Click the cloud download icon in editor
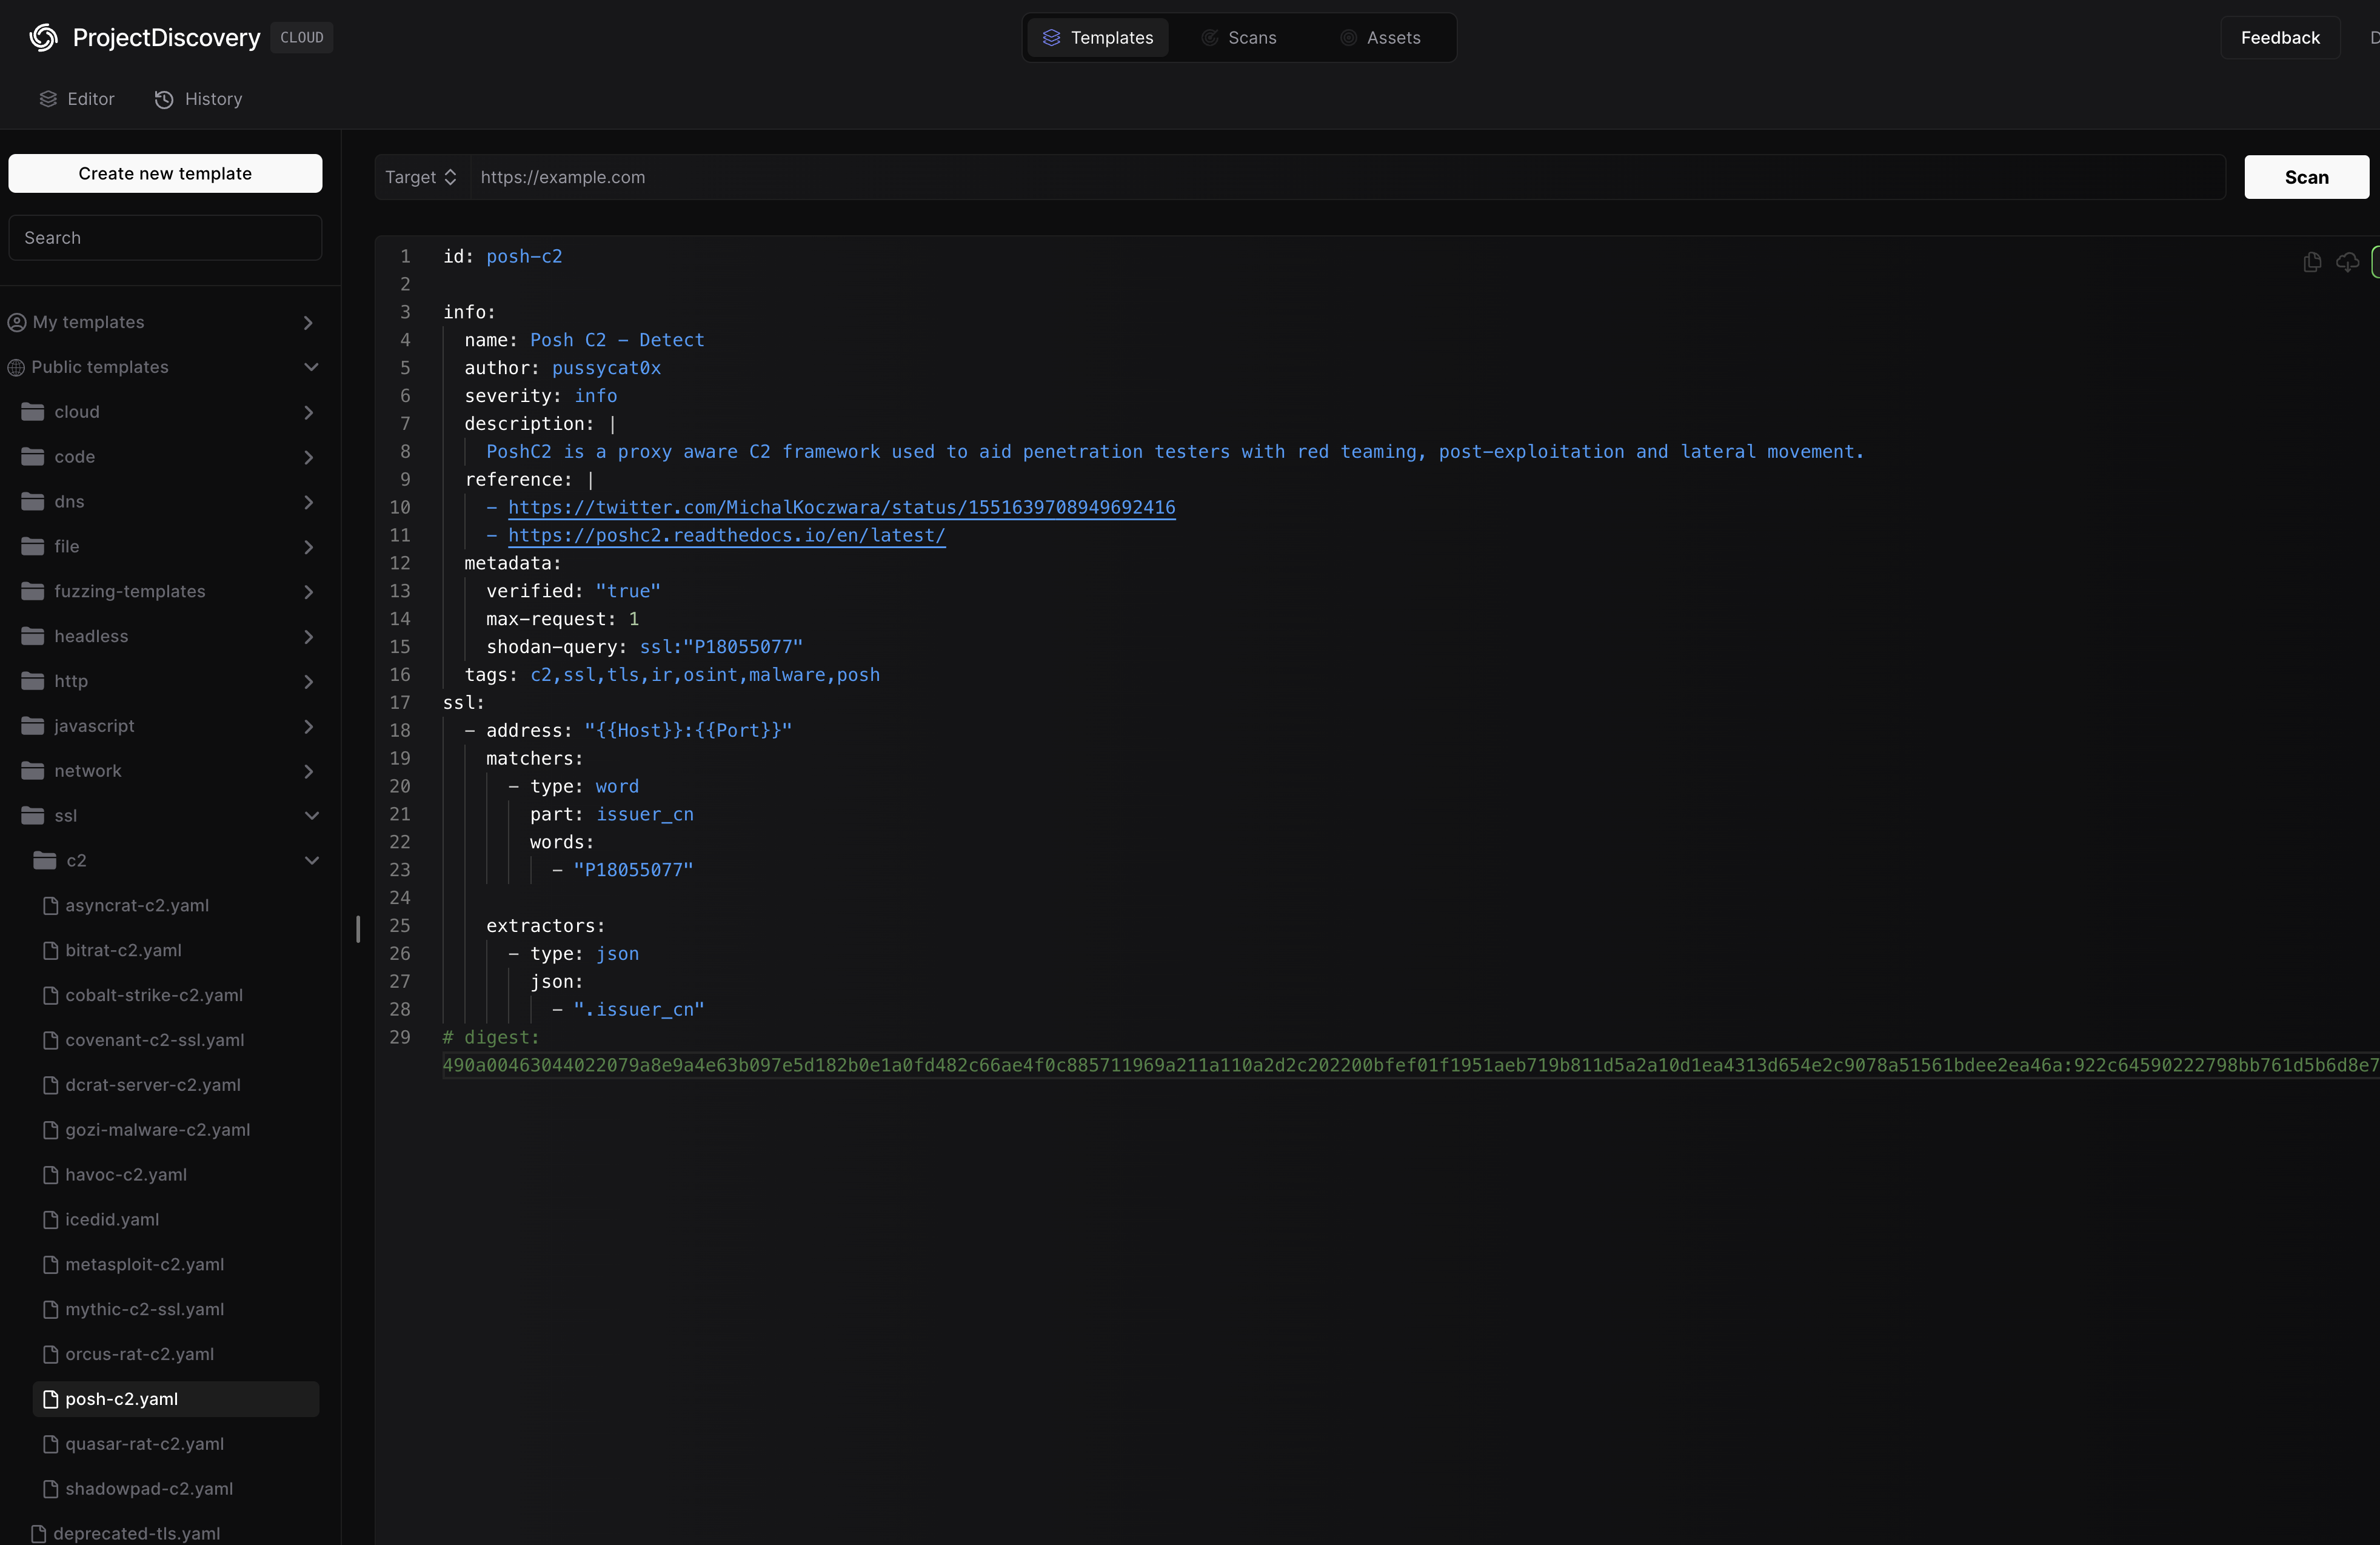 pos(2347,262)
